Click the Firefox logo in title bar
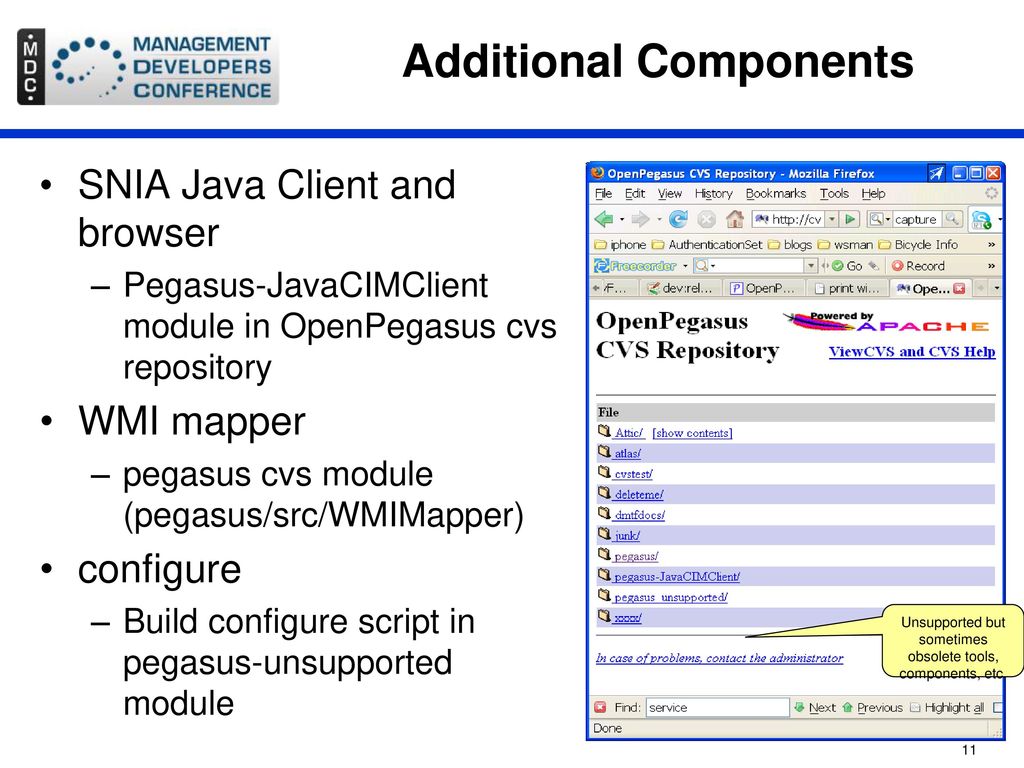 pyautogui.click(x=598, y=173)
